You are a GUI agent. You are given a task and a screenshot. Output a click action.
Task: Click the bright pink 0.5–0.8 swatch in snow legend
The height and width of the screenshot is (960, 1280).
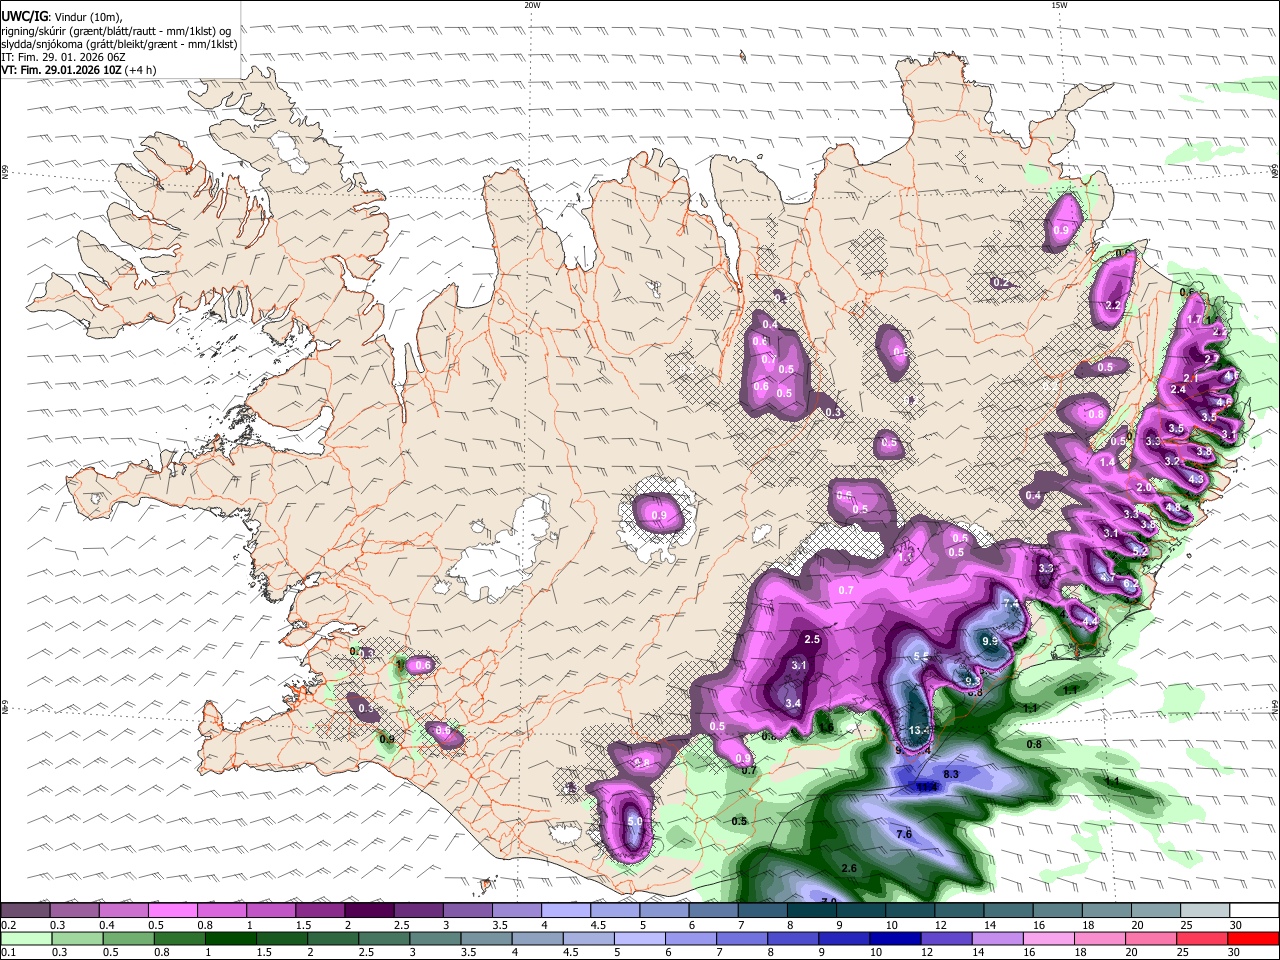(172, 911)
